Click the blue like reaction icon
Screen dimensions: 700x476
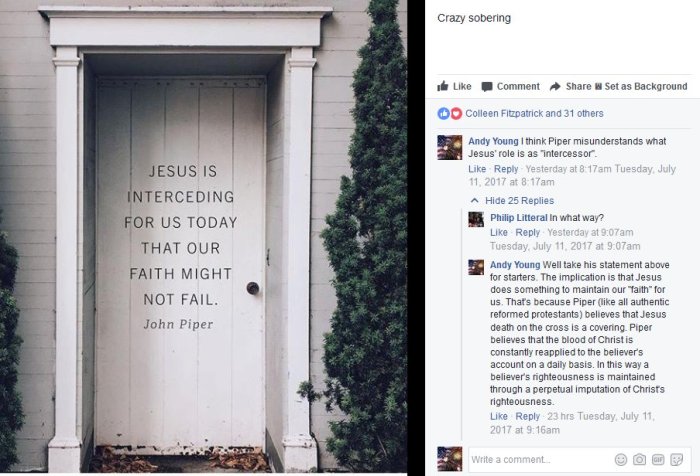pyautogui.click(x=443, y=113)
